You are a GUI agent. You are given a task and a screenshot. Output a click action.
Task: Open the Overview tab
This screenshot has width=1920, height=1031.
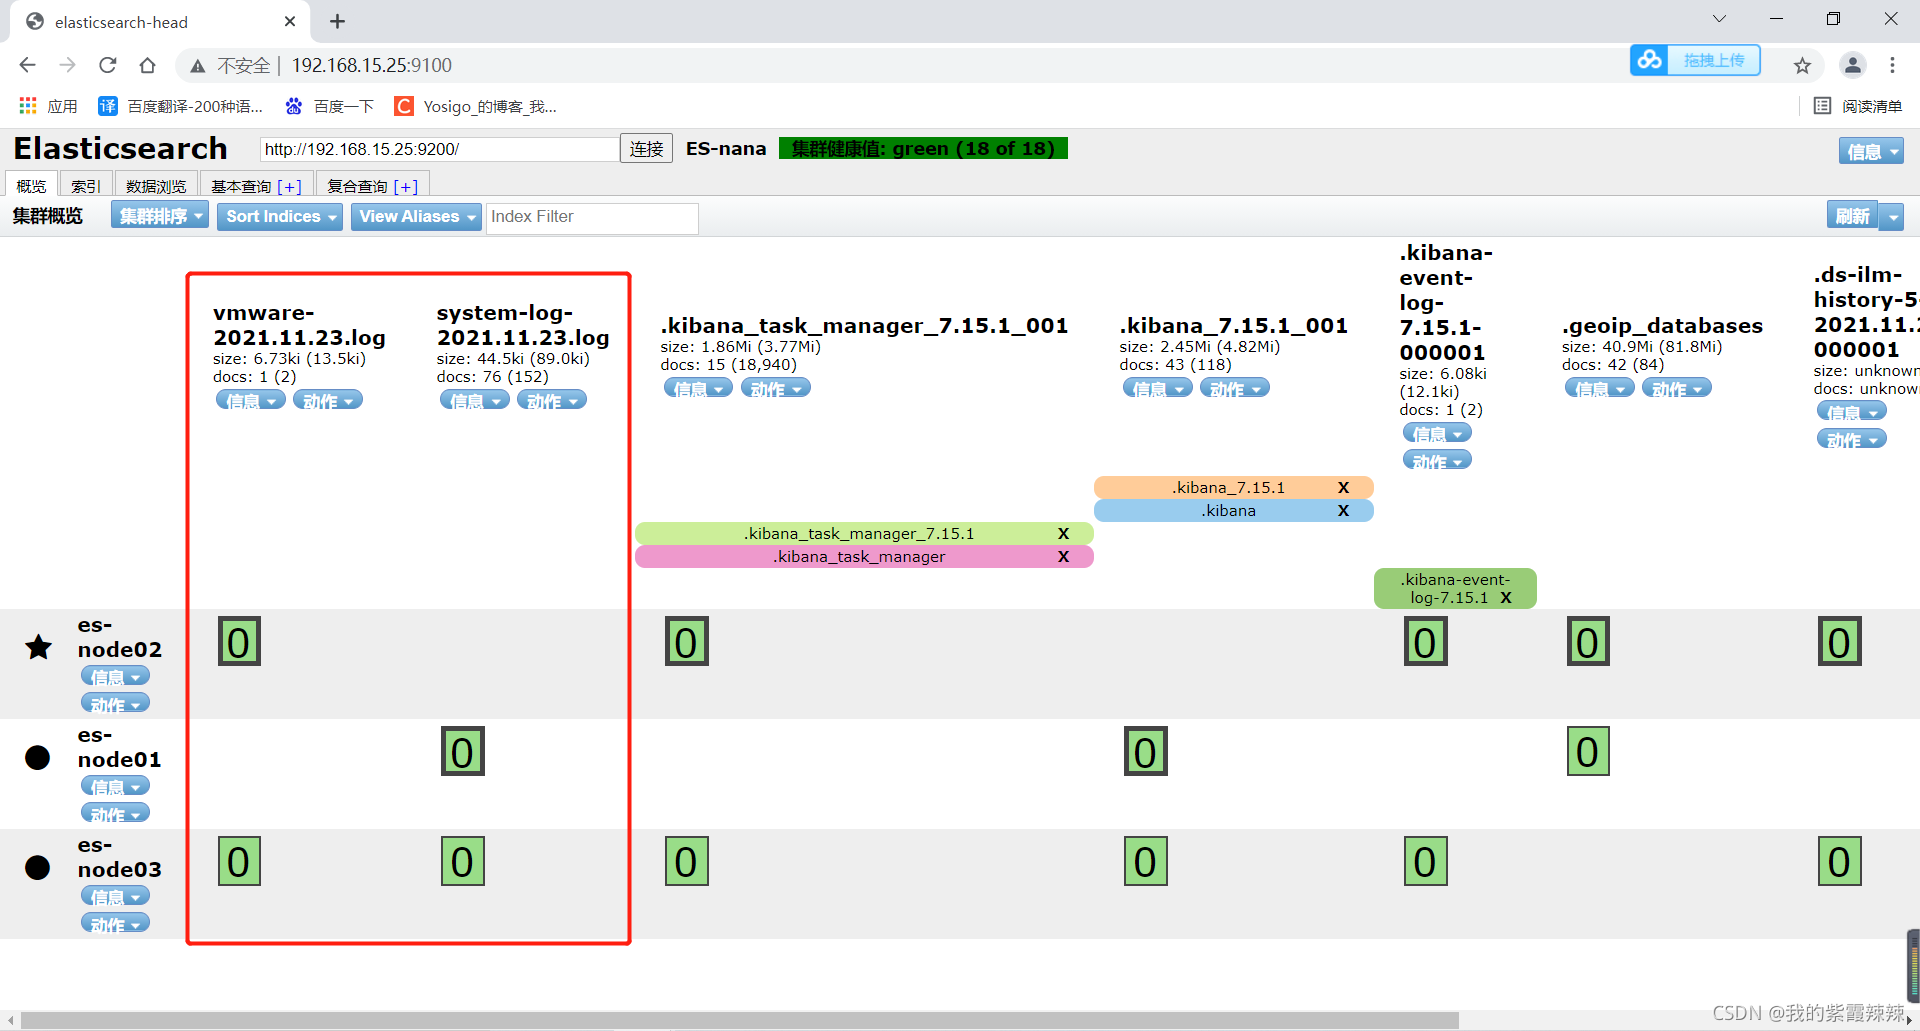pyautogui.click(x=31, y=186)
